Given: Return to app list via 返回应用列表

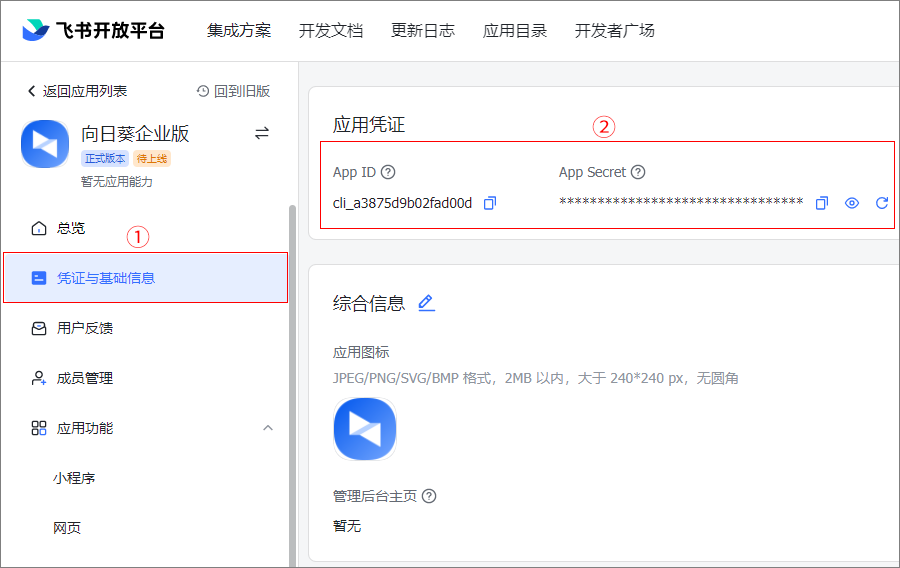Looking at the screenshot, I should click(77, 91).
